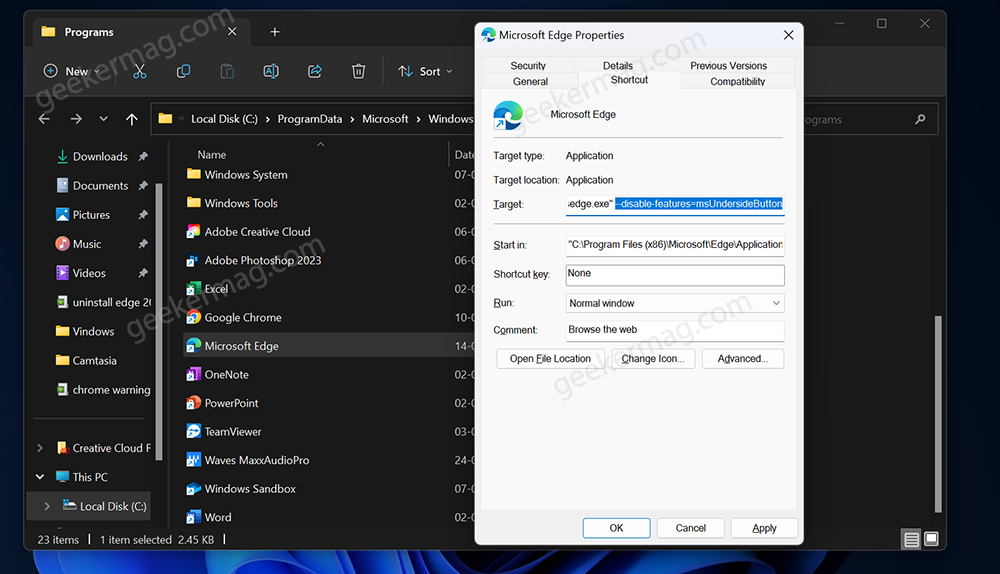Click the Cut scissors icon in toolbar
Screen dimensions: 1000x574
(x=140, y=71)
